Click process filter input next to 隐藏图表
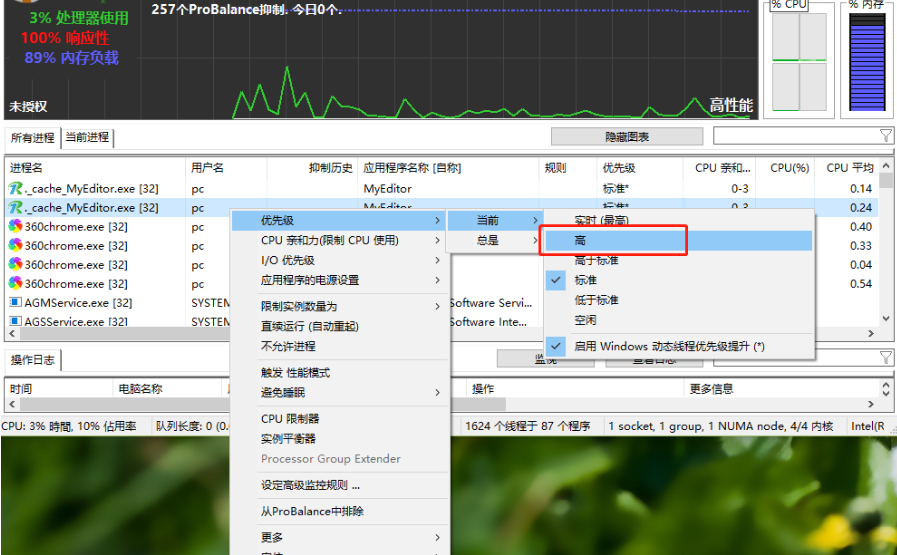The image size is (897, 555). (796, 136)
